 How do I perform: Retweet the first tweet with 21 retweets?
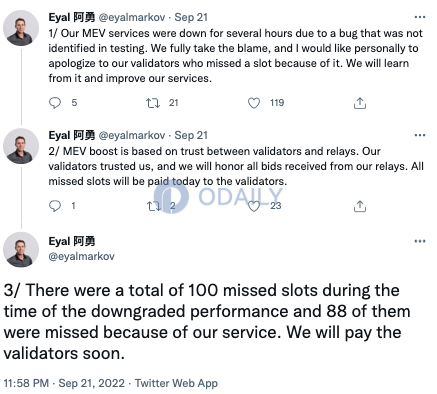click(153, 103)
